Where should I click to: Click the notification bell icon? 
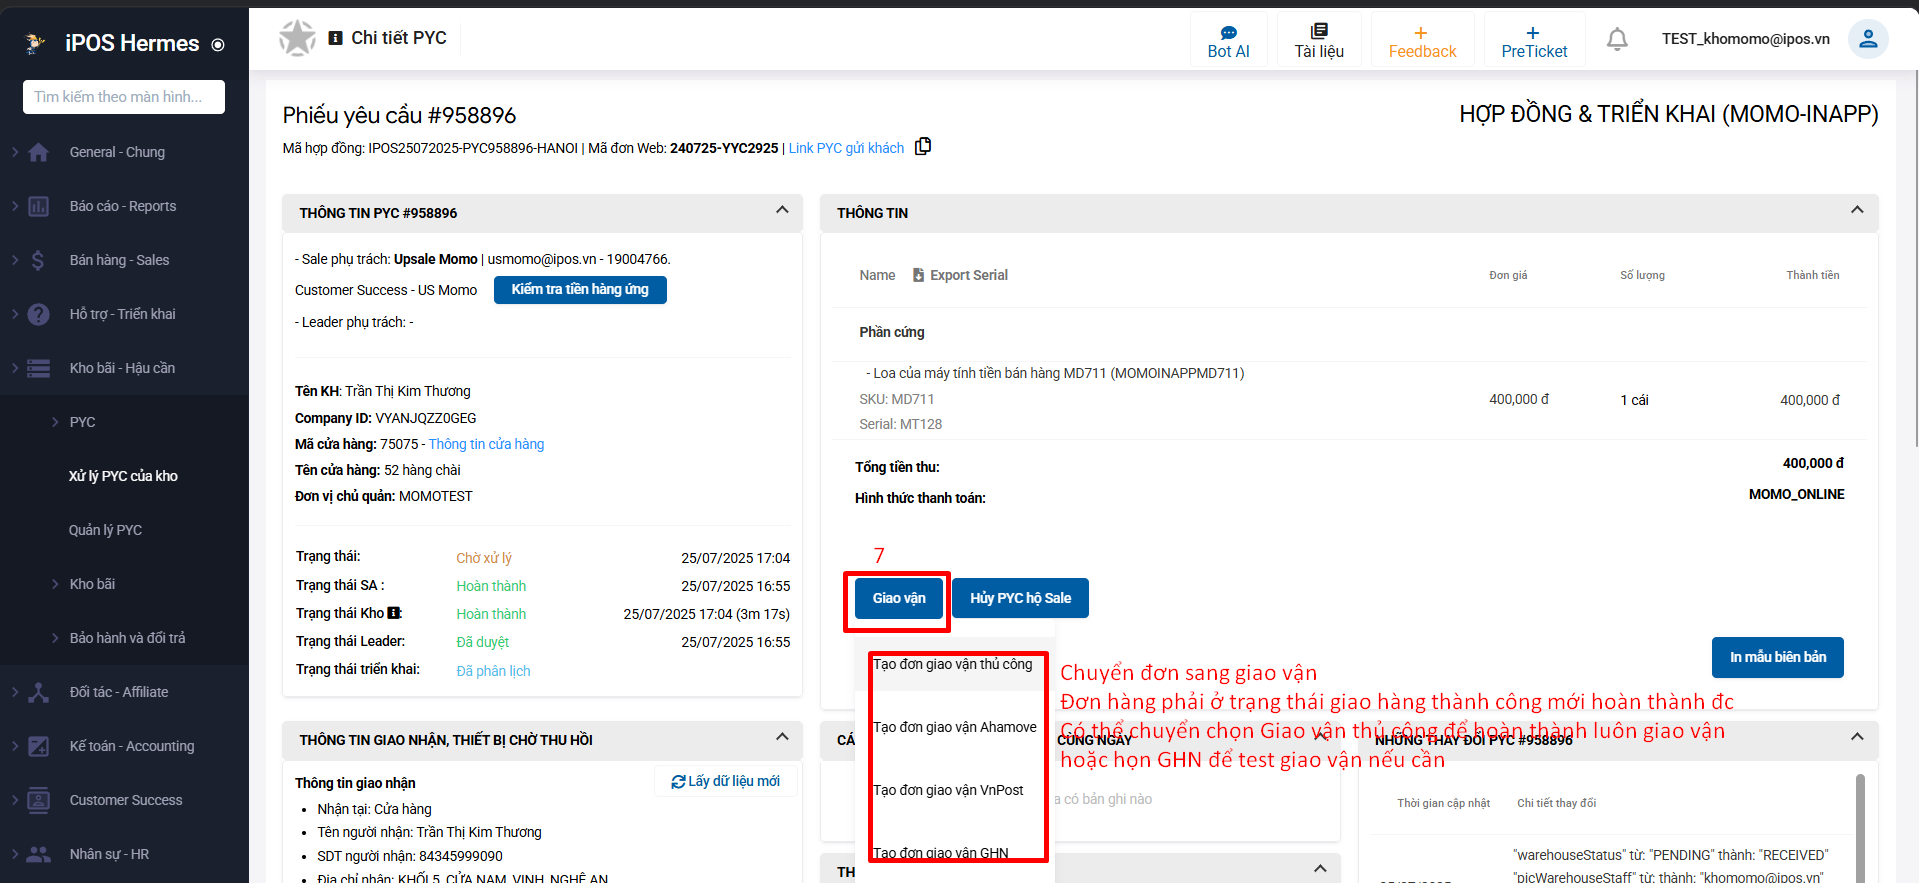coord(1616,39)
